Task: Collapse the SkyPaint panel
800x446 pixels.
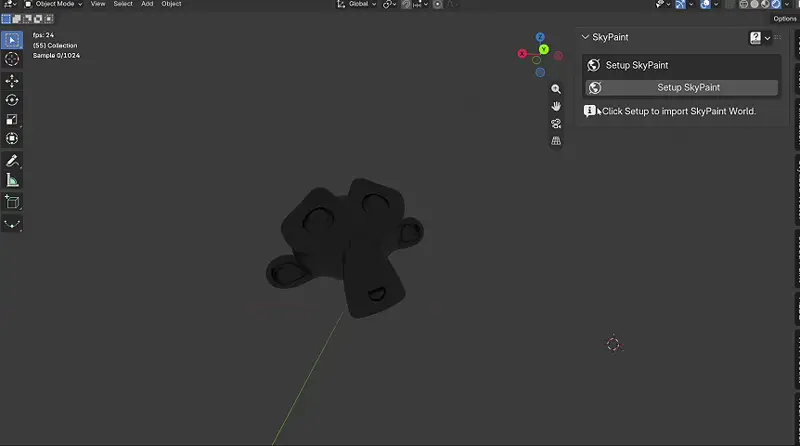Action: pos(585,37)
